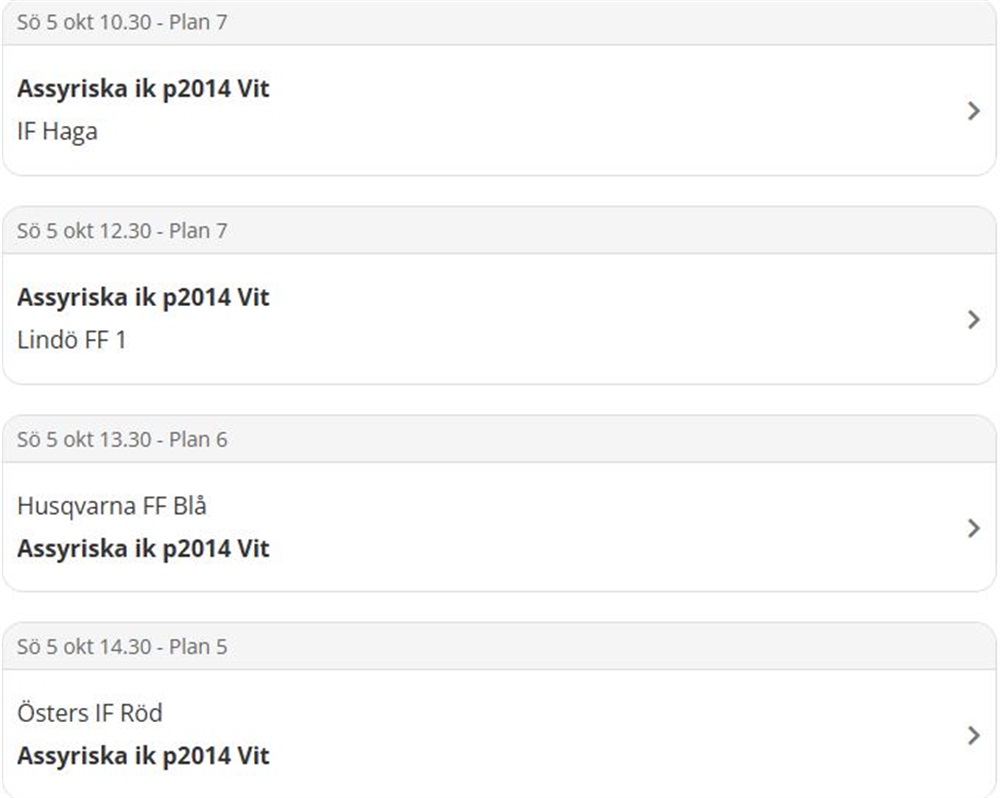
Task: Click Assyriska ik p2014 Vit in 10.30 match
Action: (x=143, y=89)
